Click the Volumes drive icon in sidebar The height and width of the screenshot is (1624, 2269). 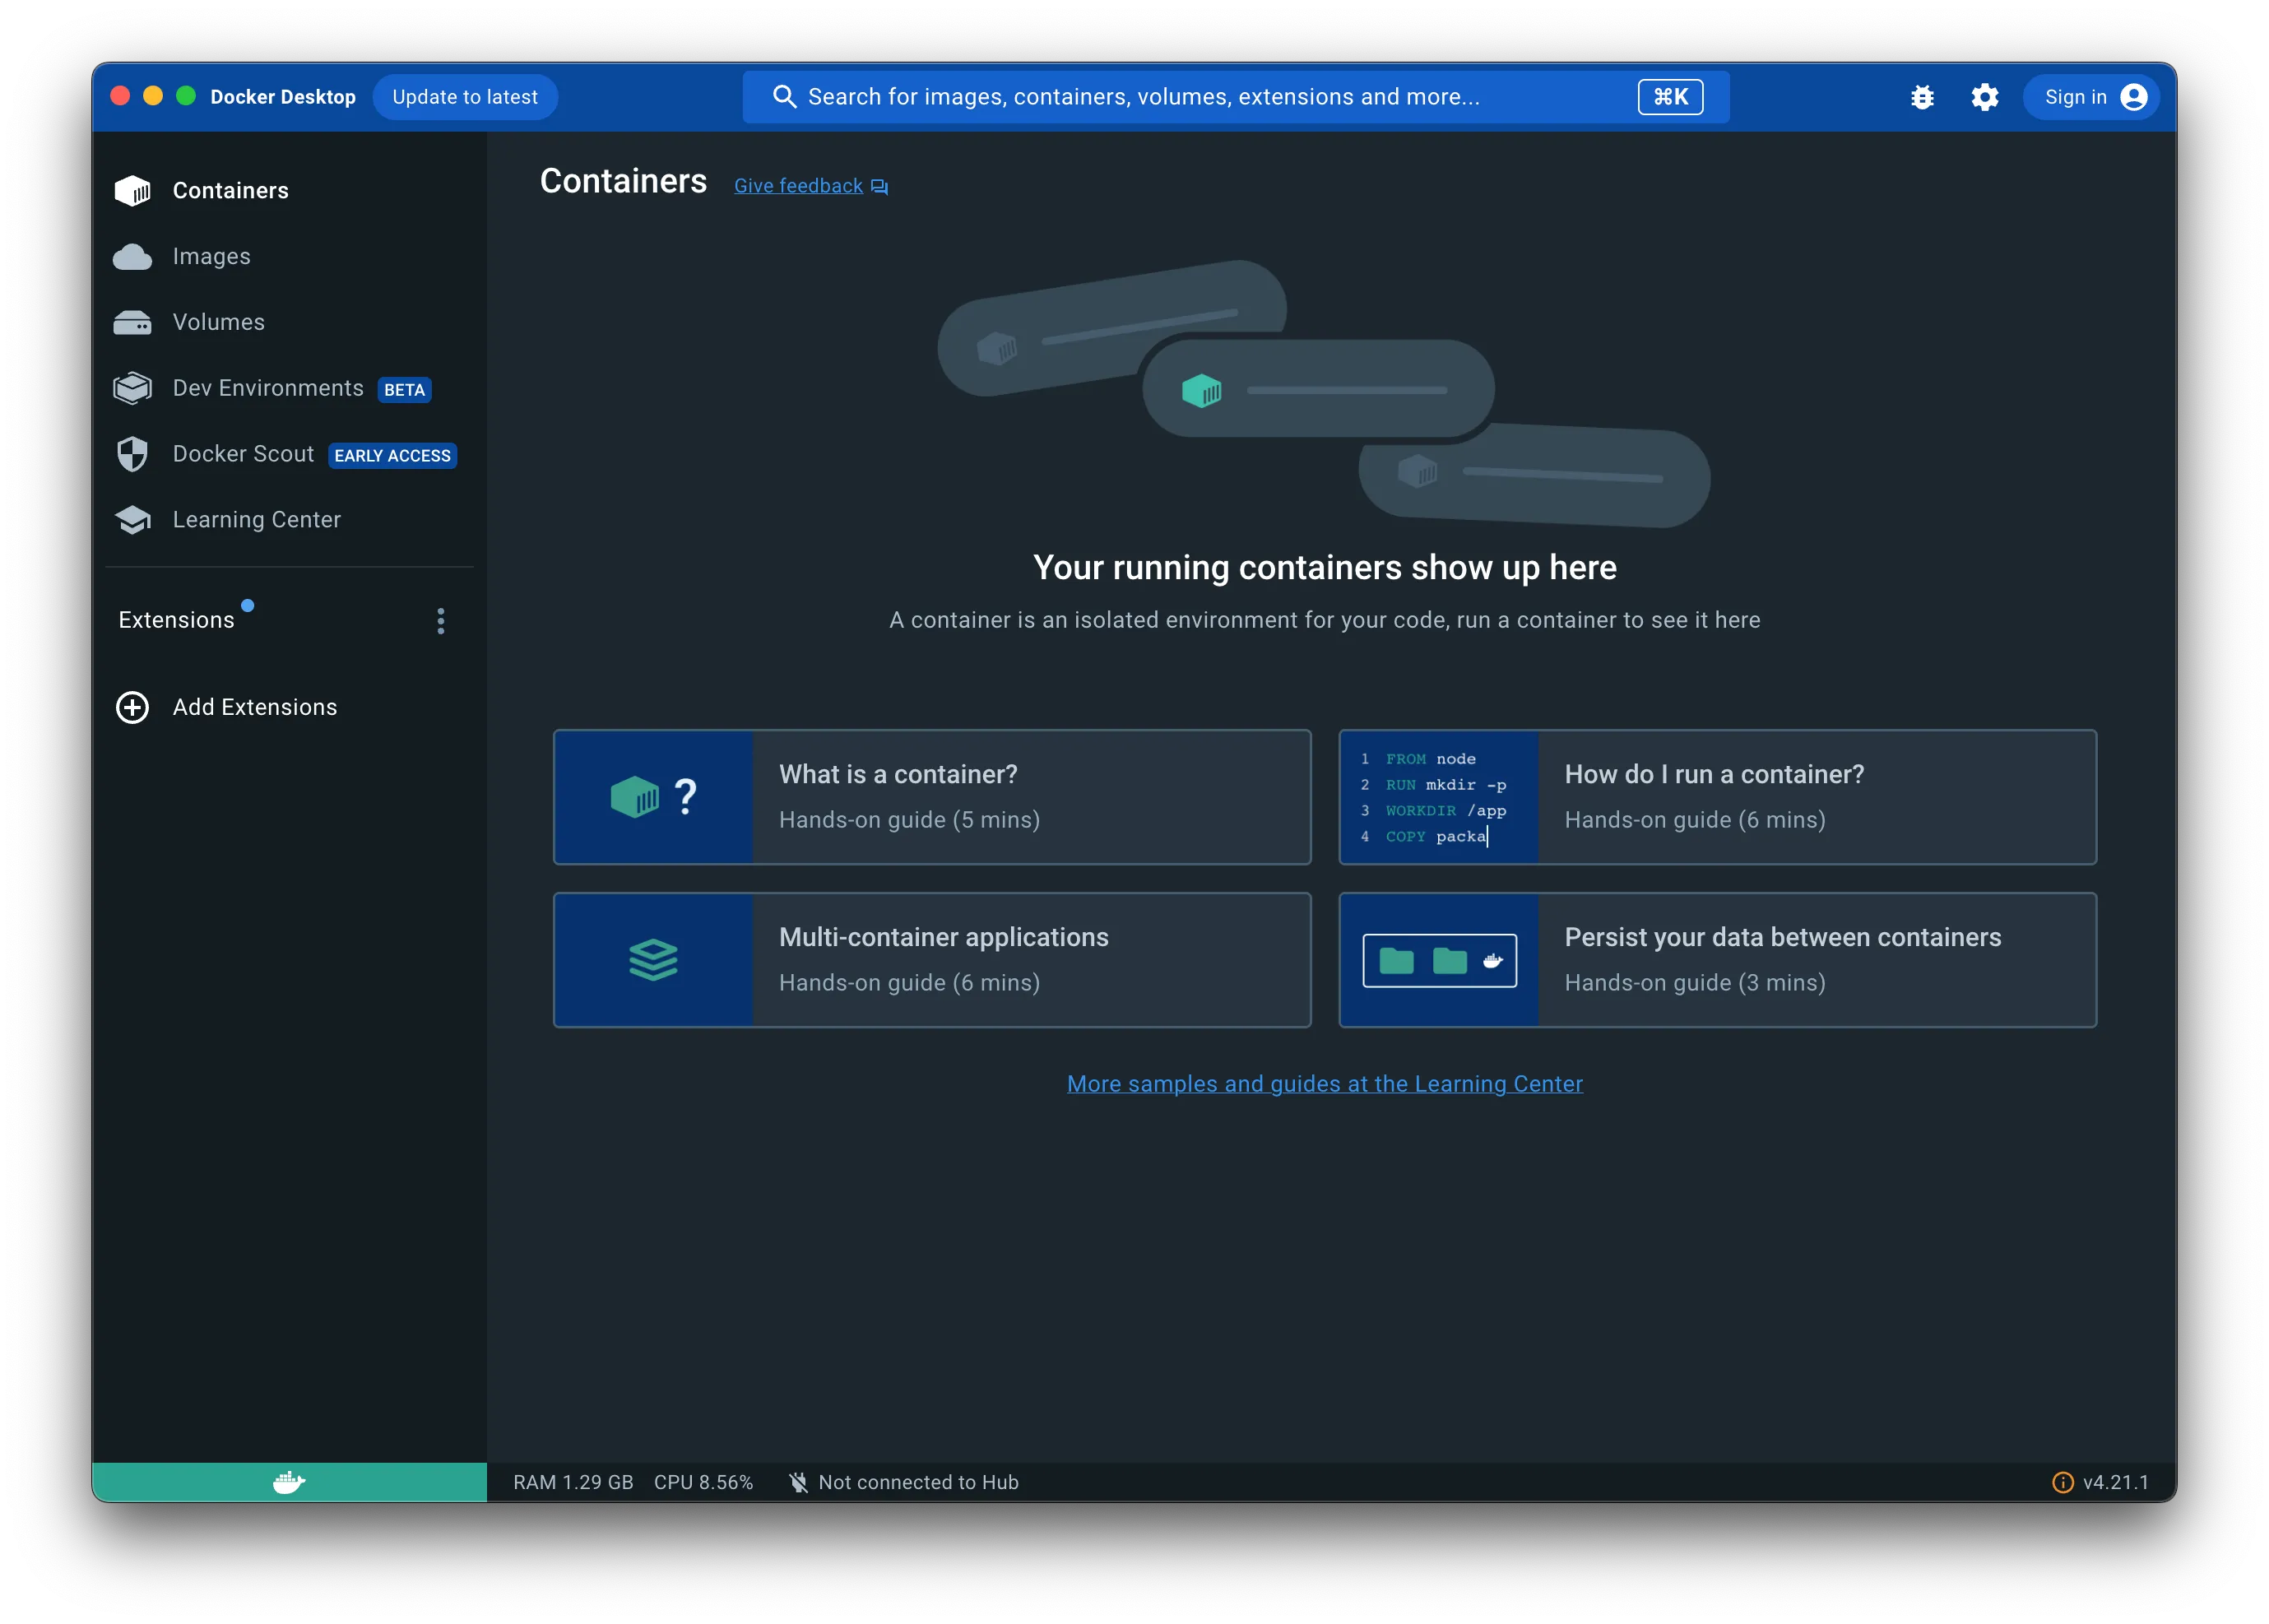tap(133, 322)
